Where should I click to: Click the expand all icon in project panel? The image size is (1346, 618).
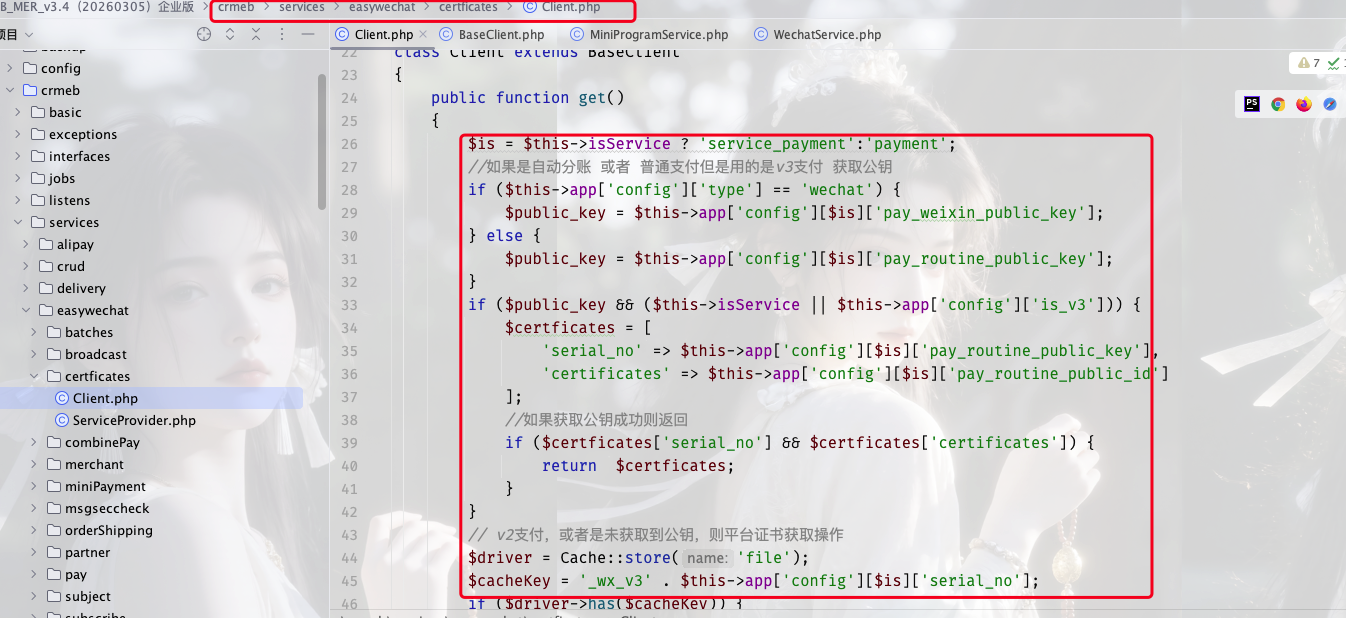pos(230,34)
